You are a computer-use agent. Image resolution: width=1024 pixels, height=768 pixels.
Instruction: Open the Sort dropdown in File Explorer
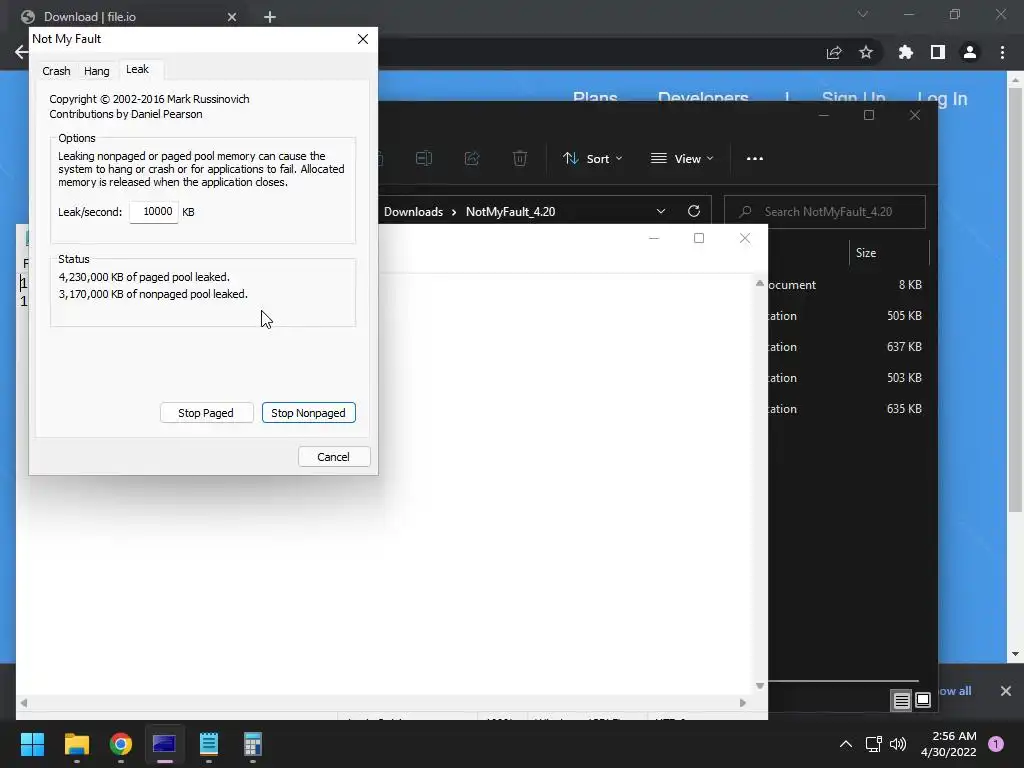593,159
